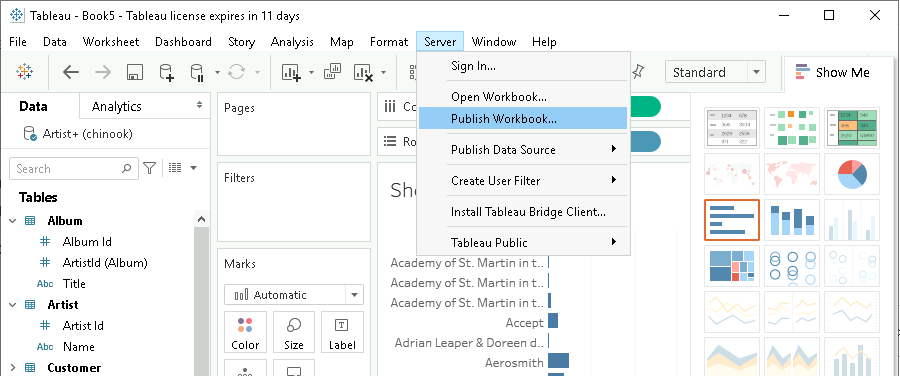The image size is (900, 376).
Task: Open the Label marks card
Action: (342, 332)
